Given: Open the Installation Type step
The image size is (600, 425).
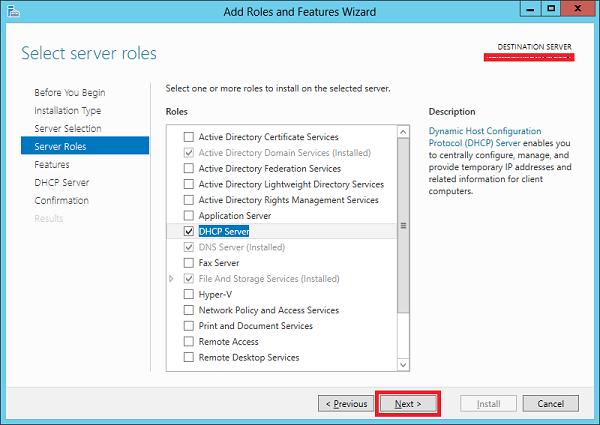Looking at the screenshot, I should pyautogui.click(x=67, y=111).
